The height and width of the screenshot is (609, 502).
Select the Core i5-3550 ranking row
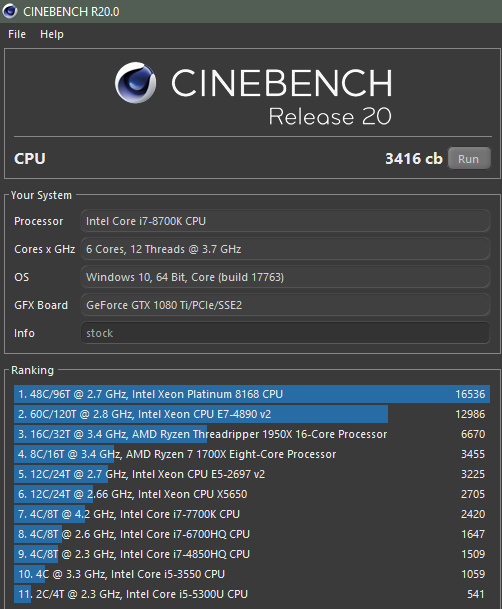point(252,574)
